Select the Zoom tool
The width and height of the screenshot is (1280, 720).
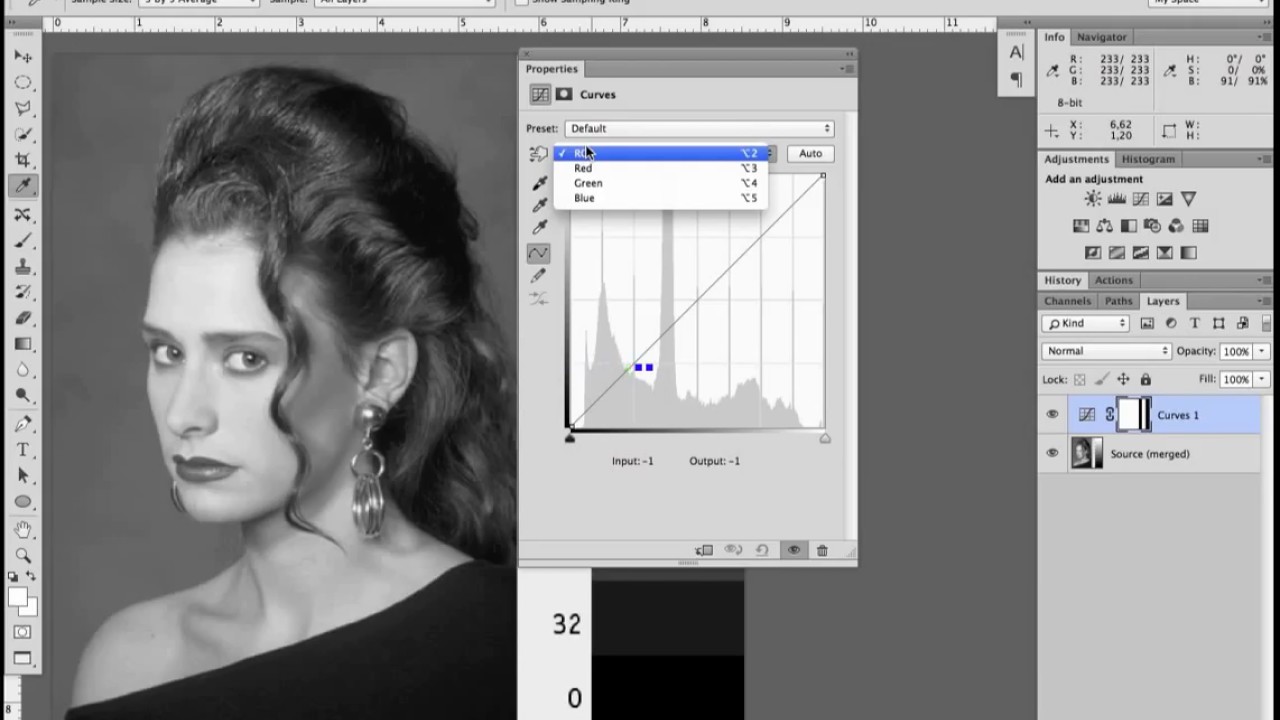pyautogui.click(x=23, y=555)
